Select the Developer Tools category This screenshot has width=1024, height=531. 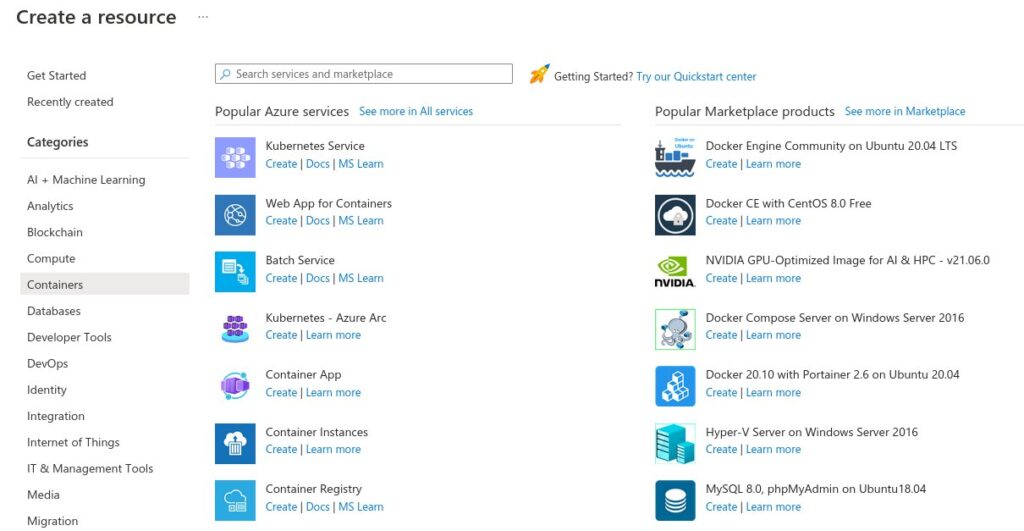tap(69, 338)
